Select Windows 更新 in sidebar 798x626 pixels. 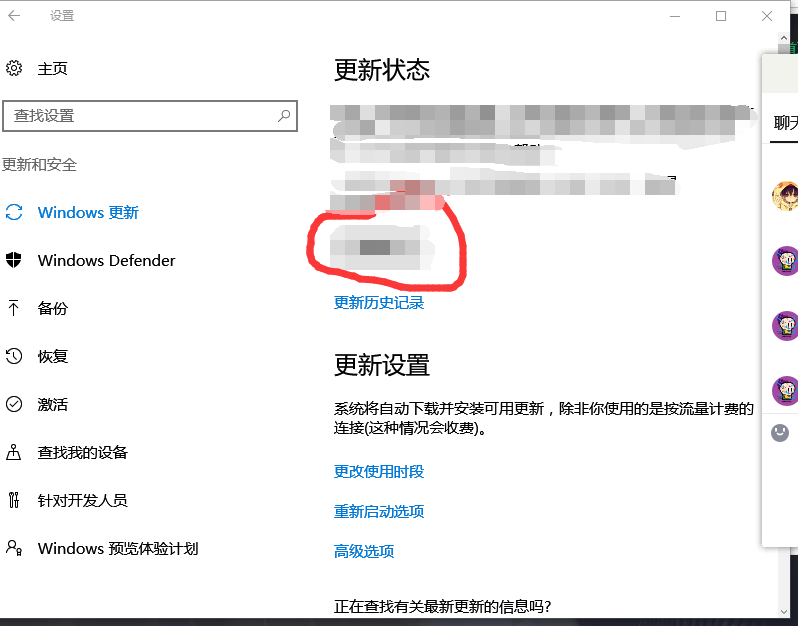(88, 212)
